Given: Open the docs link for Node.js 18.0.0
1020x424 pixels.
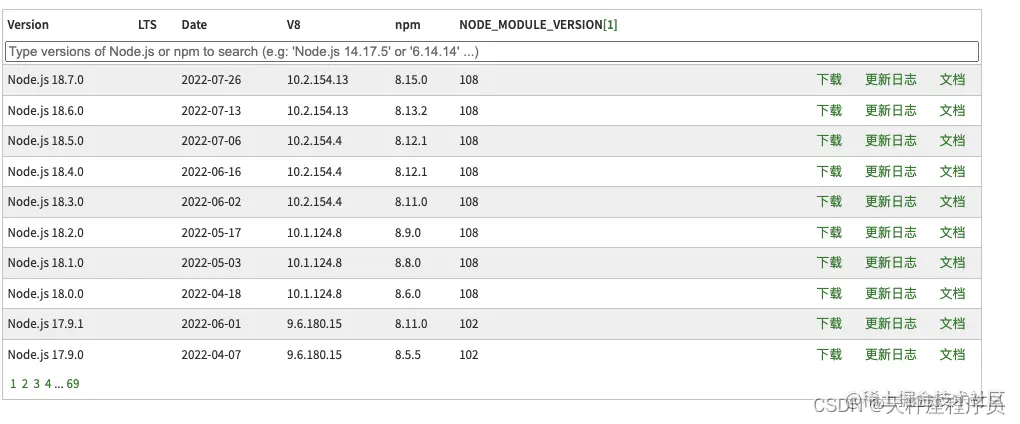Looking at the screenshot, I should tap(952, 294).
